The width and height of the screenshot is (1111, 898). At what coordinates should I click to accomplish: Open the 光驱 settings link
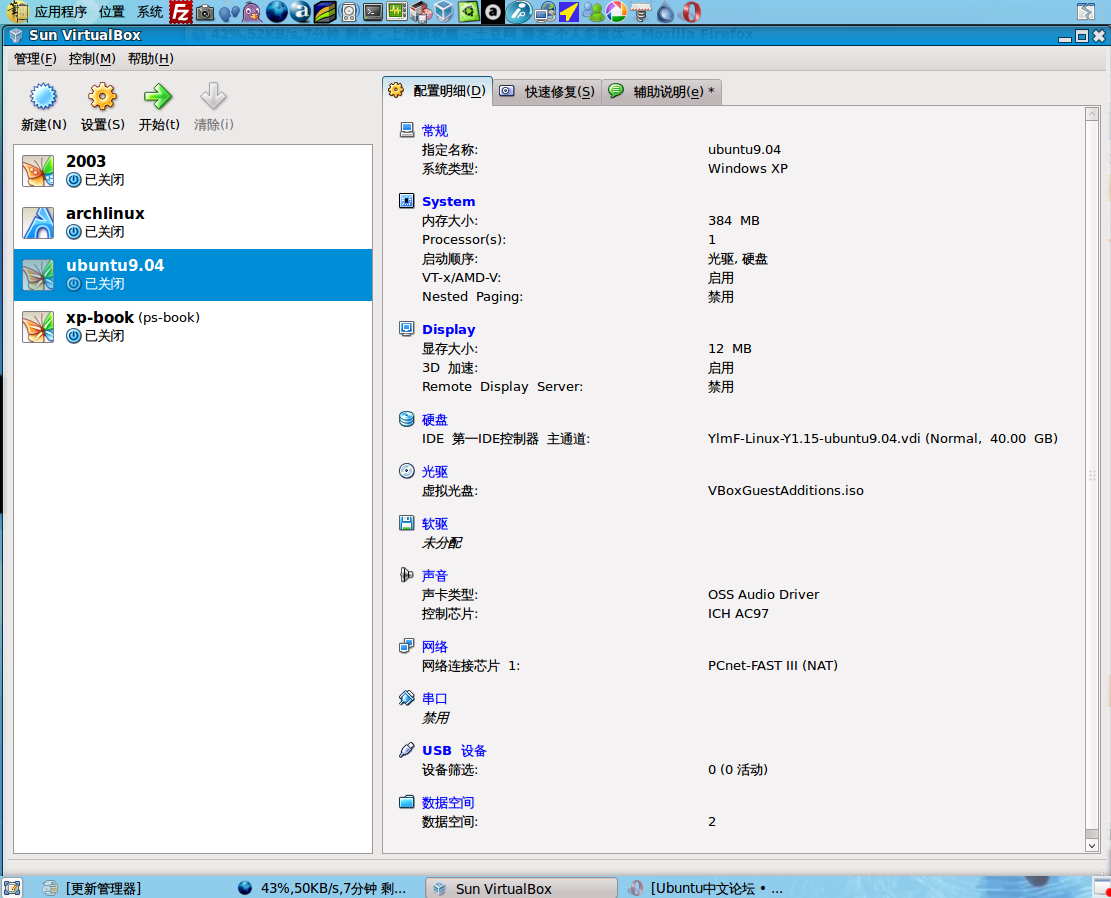point(434,471)
